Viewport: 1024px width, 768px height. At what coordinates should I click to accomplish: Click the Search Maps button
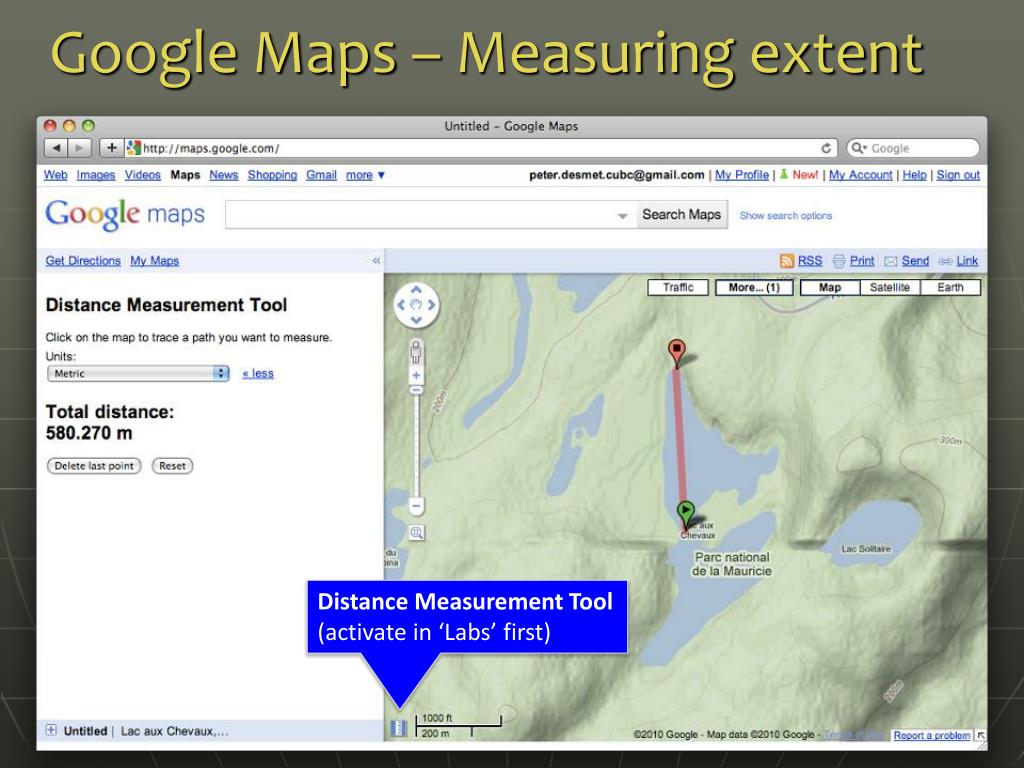681,215
